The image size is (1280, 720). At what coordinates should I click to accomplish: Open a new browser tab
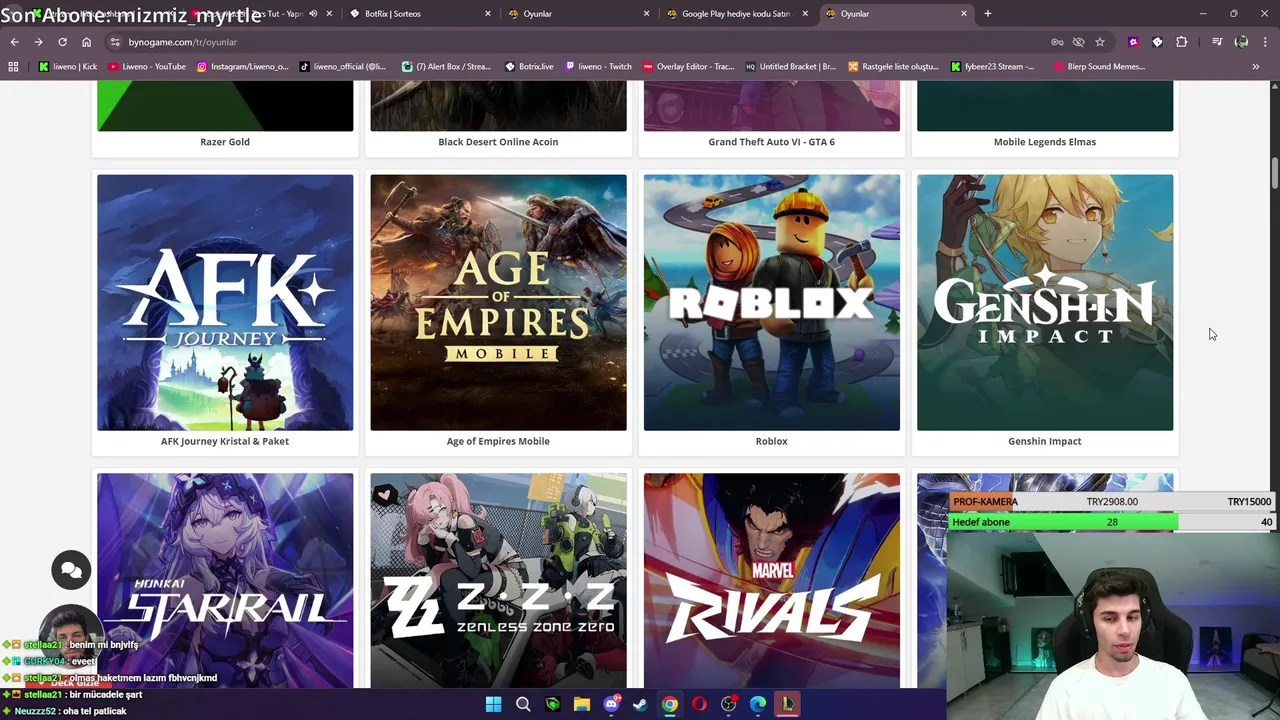pyautogui.click(x=988, y=14)
